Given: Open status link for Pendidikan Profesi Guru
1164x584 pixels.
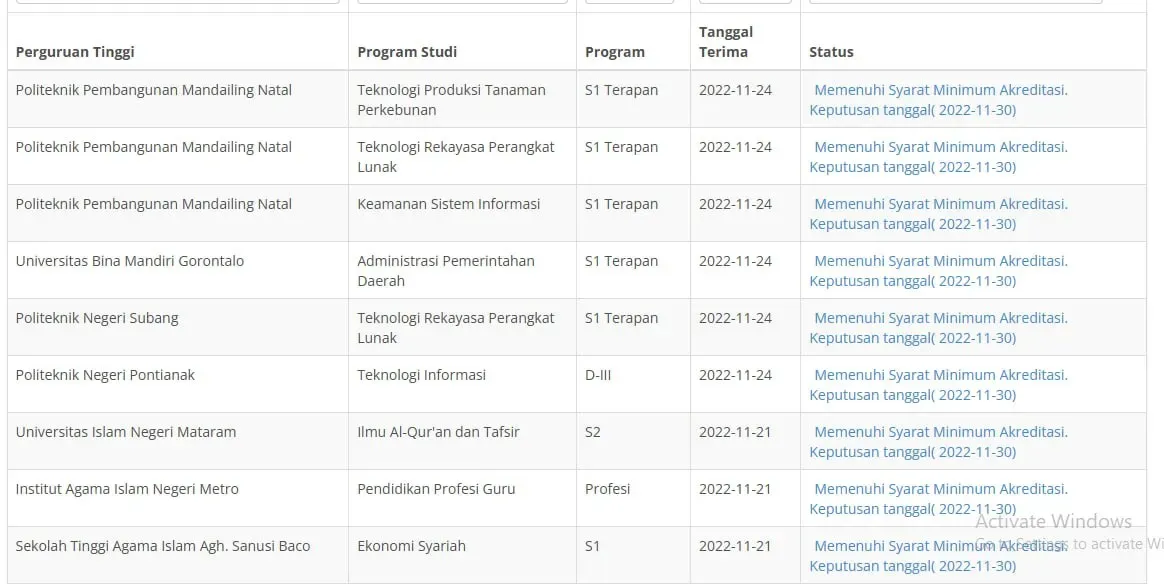Looking at the screenshot, I should pyautogui.click(x=939, y=498).
